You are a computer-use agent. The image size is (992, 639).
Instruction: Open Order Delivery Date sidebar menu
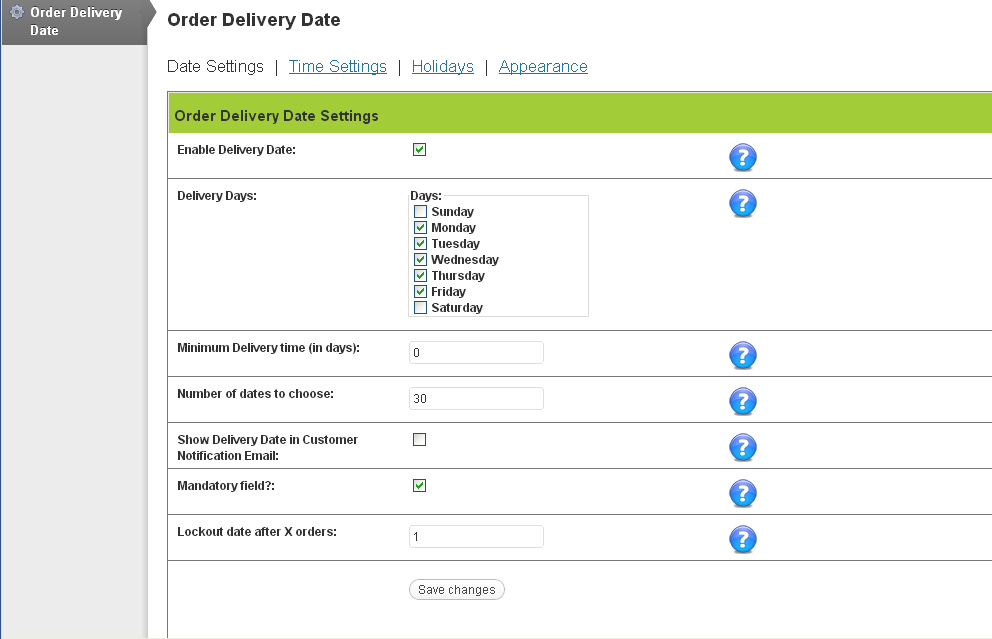pos(75,22)
